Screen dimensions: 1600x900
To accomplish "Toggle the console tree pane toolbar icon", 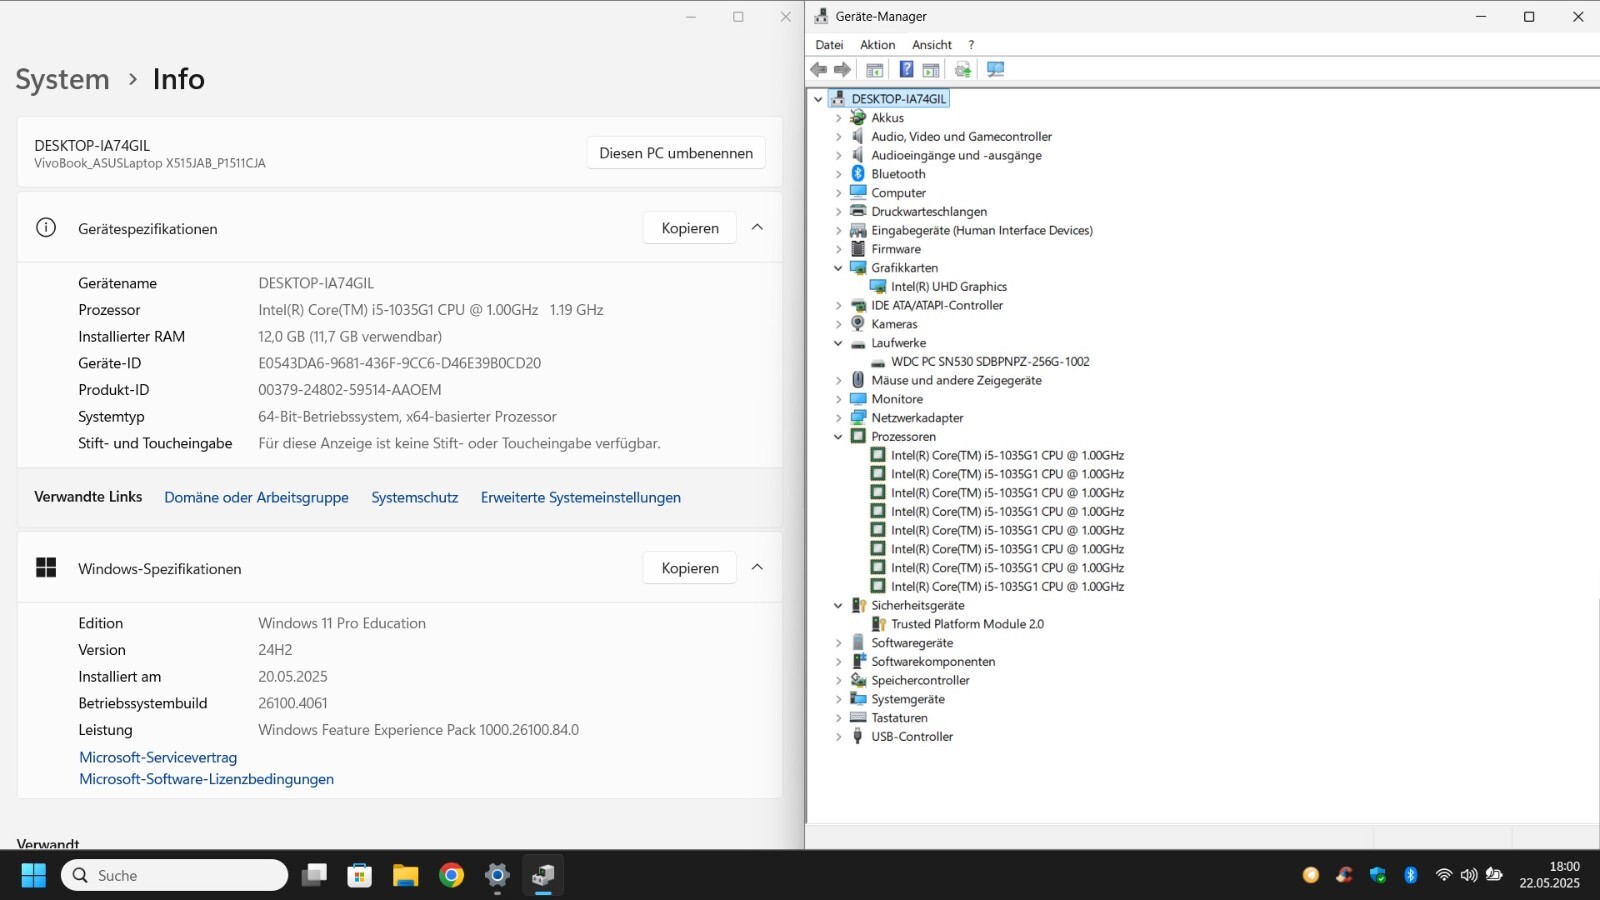I will [x=875, y=69].
